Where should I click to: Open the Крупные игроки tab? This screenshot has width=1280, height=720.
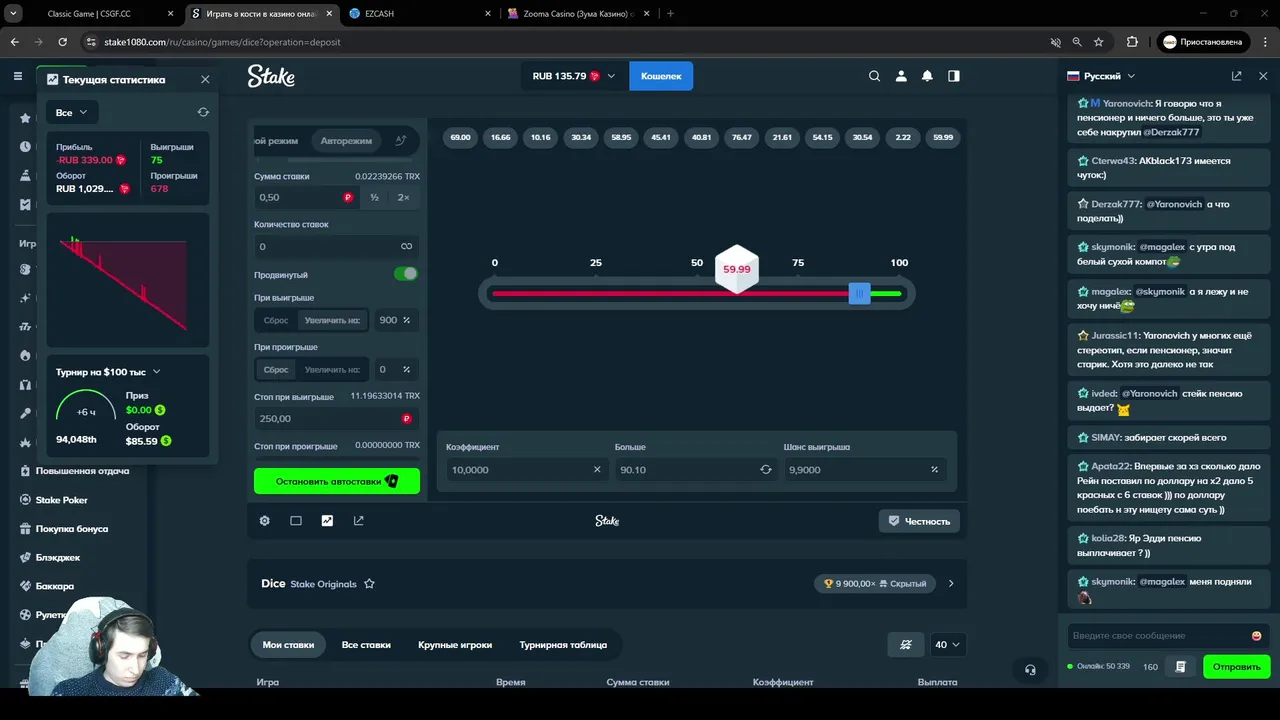pyautogui.click(x=455, y=645)
